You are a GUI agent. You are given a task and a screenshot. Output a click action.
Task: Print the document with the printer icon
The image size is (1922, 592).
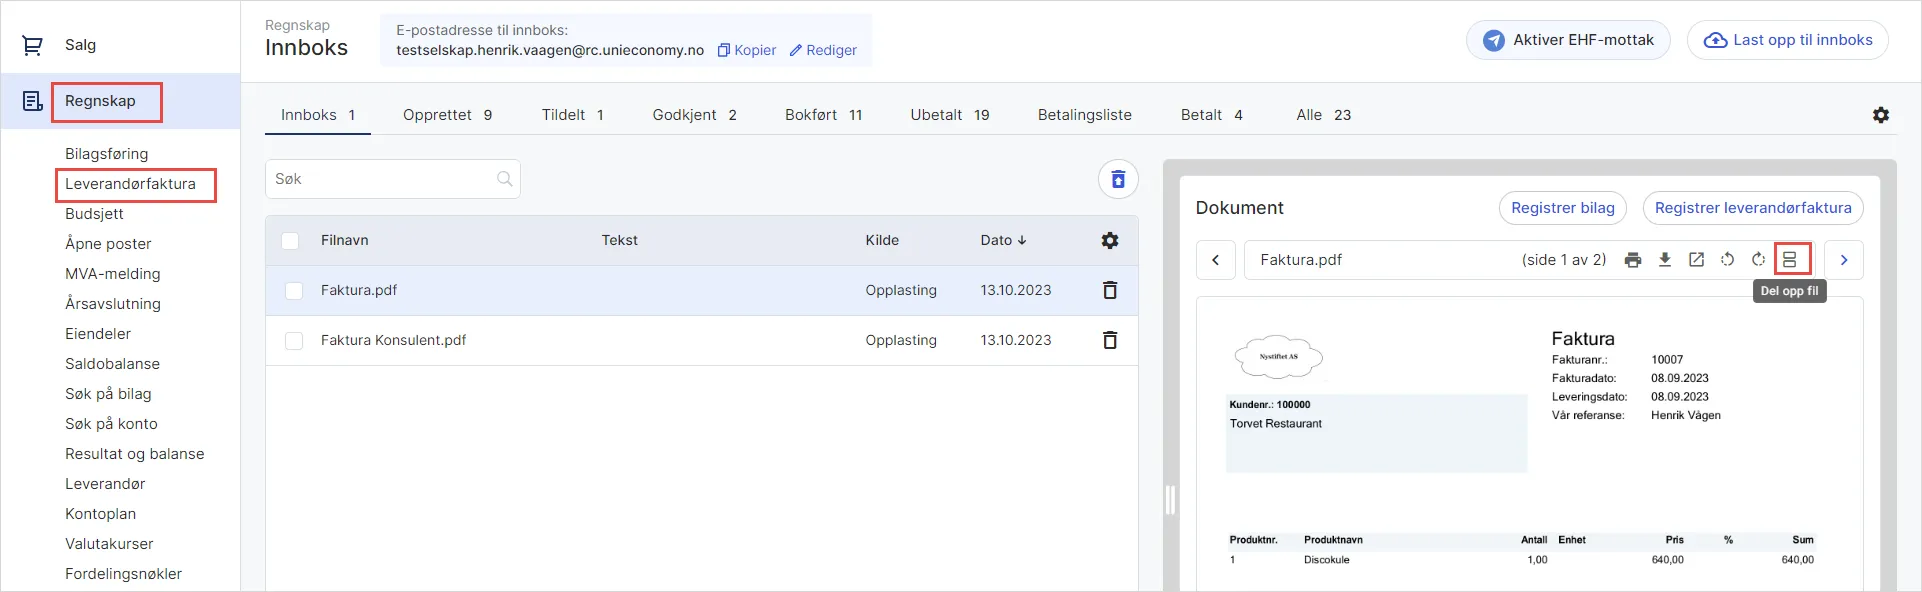click(1633, 260)
